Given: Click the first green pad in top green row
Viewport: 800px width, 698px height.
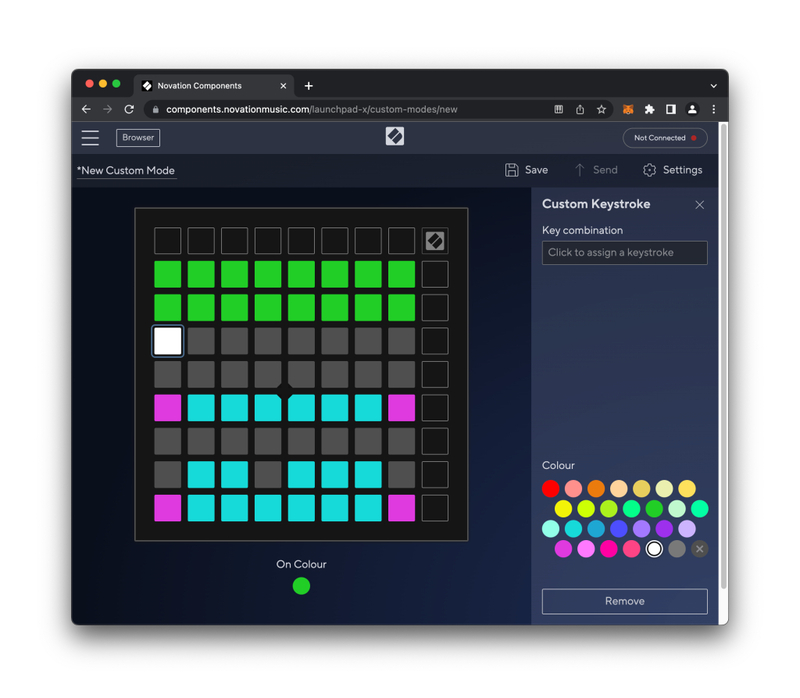Looking at the screenshot, I should pyautogui.click(x=167, y=274).
